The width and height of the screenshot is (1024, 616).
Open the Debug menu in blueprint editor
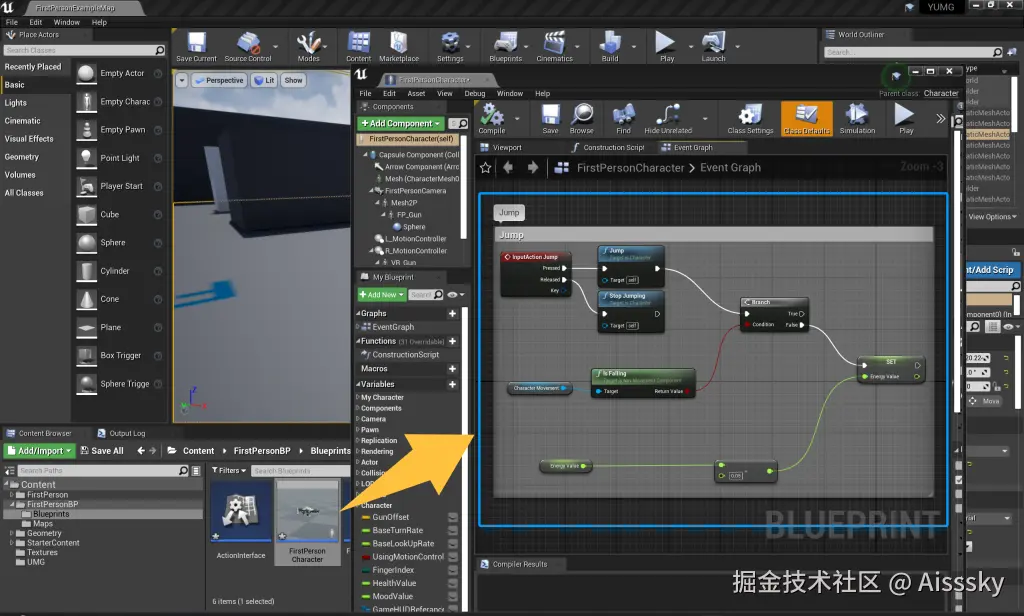(x=474, y=93)
